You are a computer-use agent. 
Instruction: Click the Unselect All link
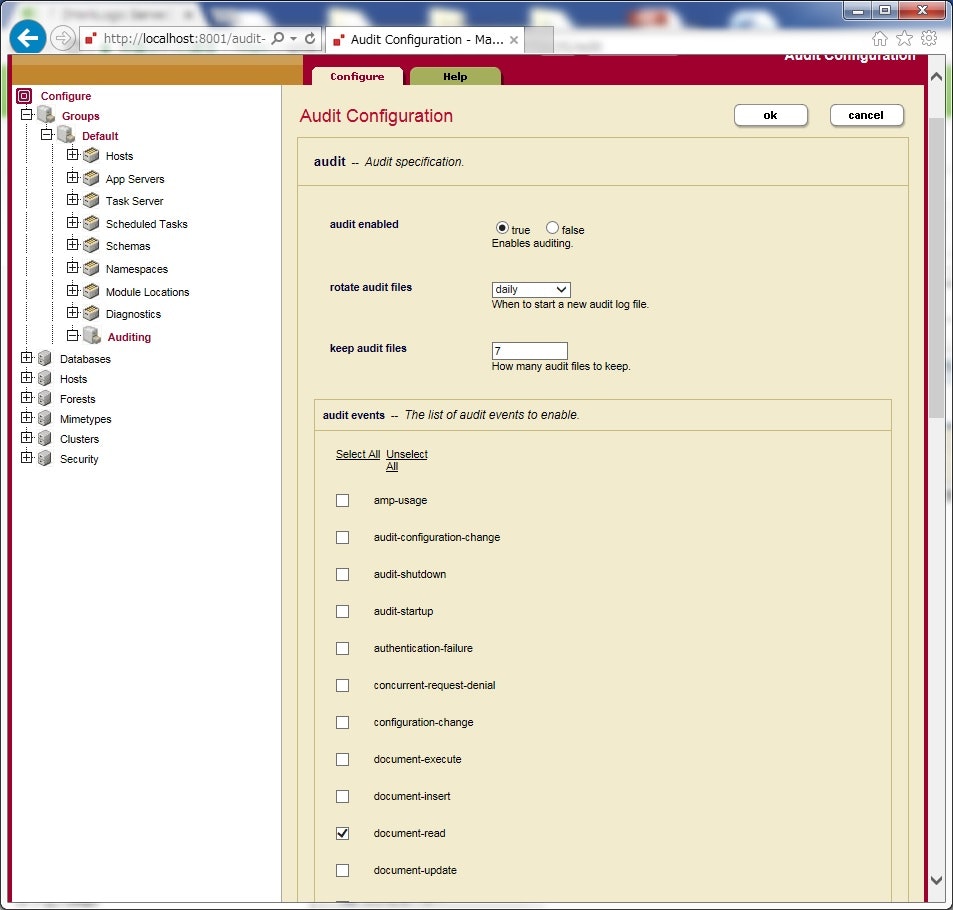(x=406, y=460)
